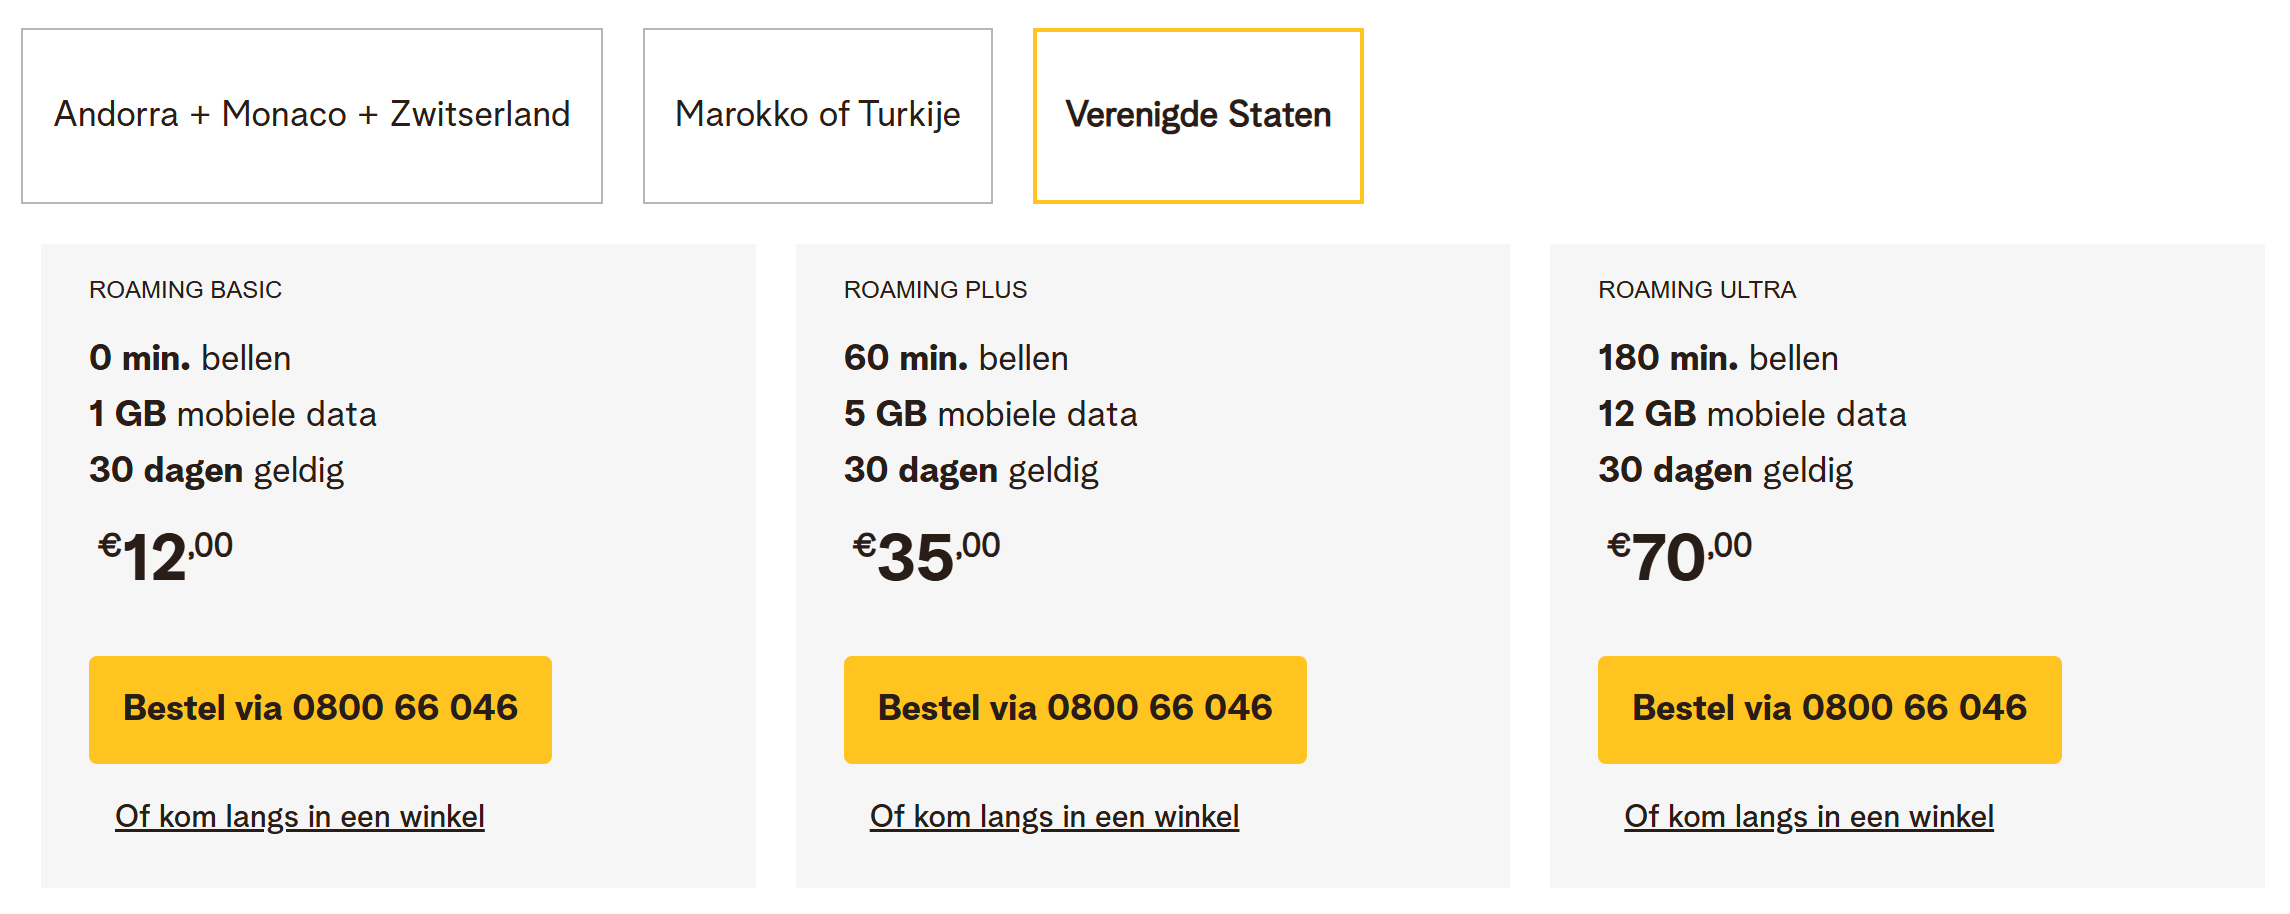Select the Andorra + Monaco + Zwitserland tab
This screenshot has width=2290, height=914.
coord(312,115)
